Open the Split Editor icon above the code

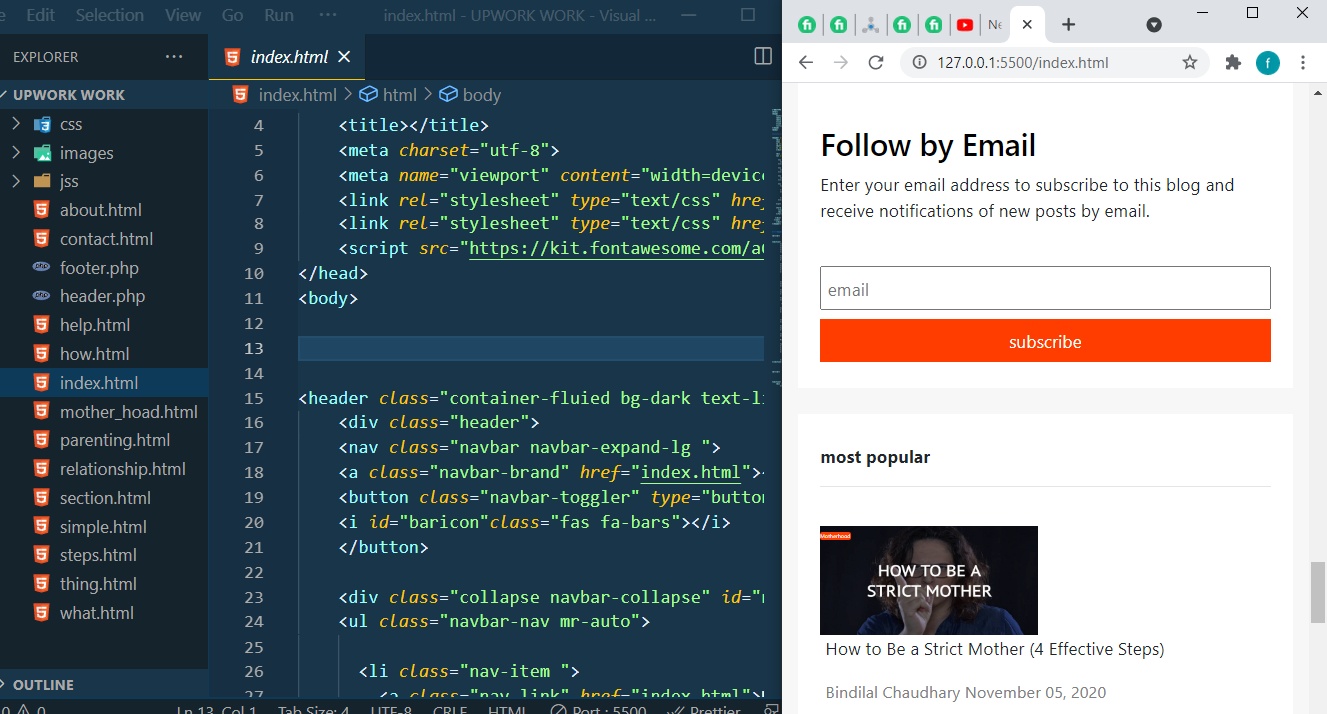coord(761,57)
